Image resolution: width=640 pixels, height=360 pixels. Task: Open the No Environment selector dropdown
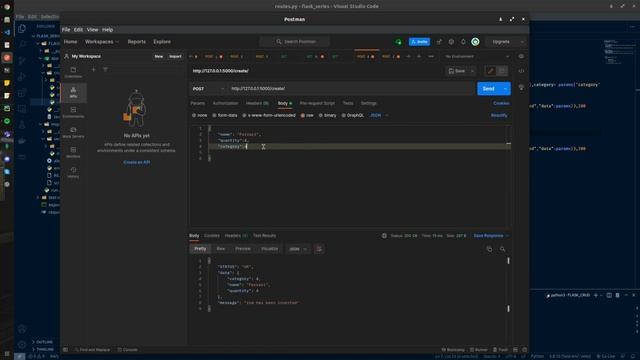(x=477, y=56)
